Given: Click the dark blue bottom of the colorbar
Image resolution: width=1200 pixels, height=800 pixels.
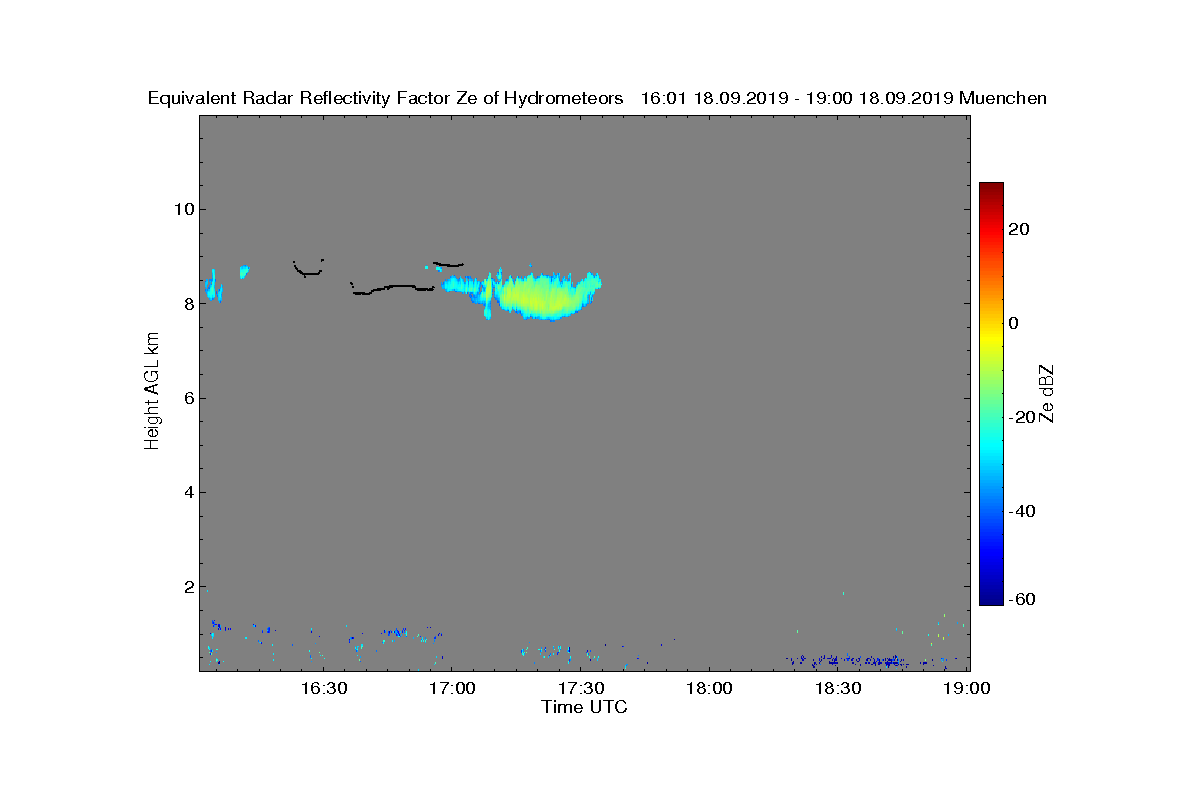Looking at the screenshot, I should pos(991,597).
